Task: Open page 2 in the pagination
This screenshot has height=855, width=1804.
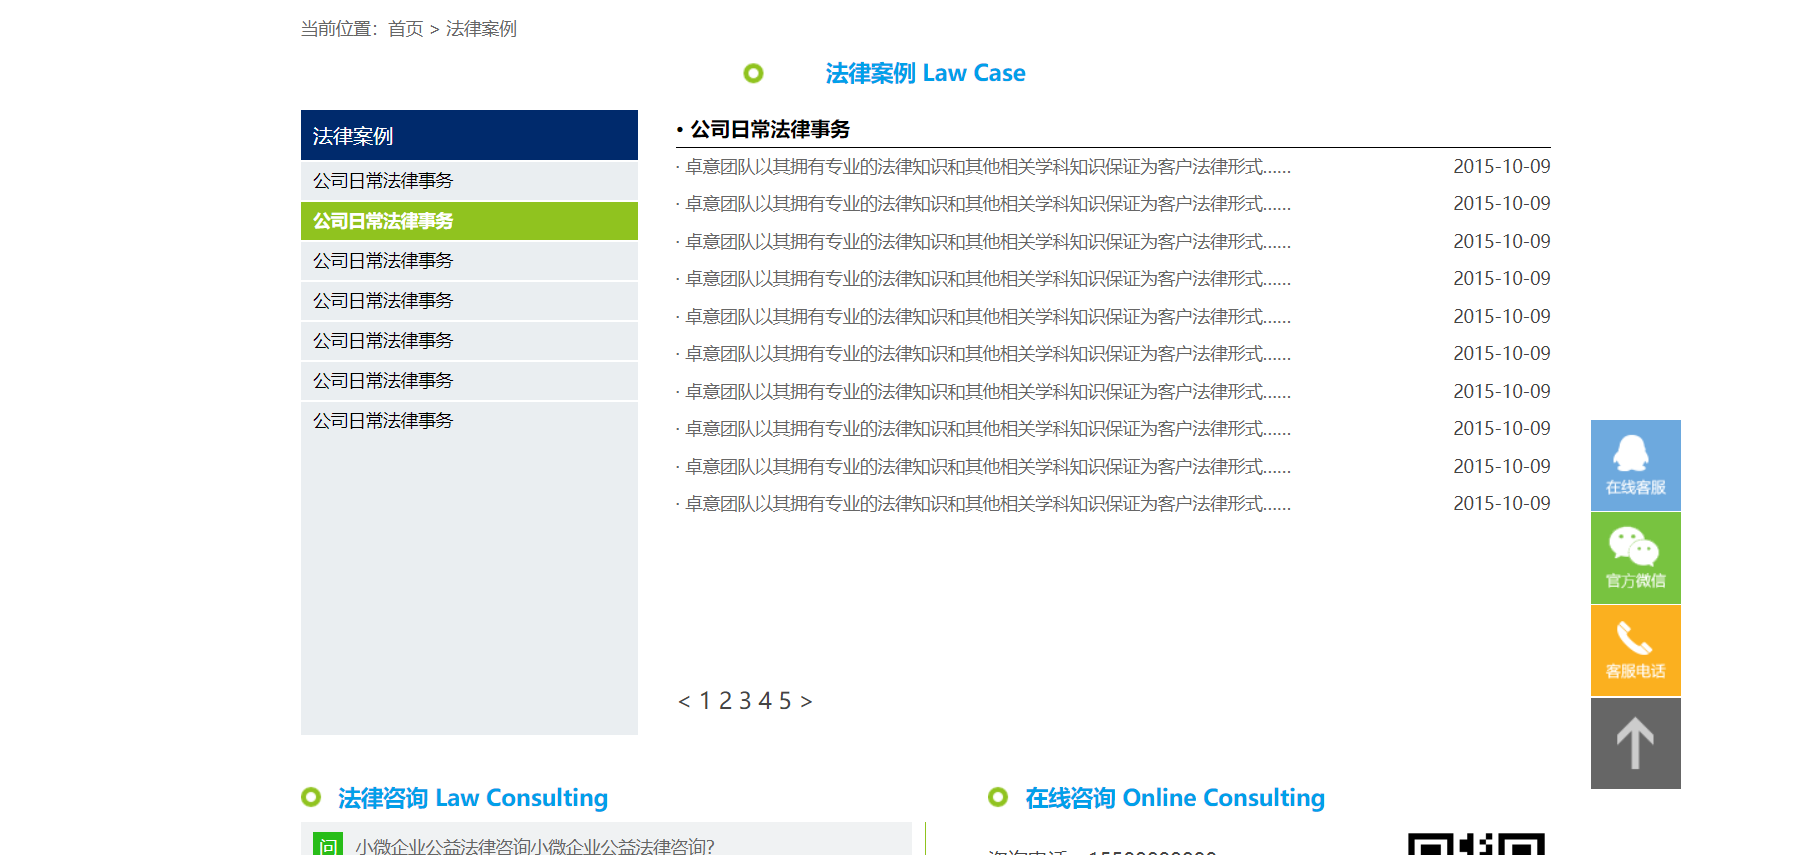Action: (725, 701)
